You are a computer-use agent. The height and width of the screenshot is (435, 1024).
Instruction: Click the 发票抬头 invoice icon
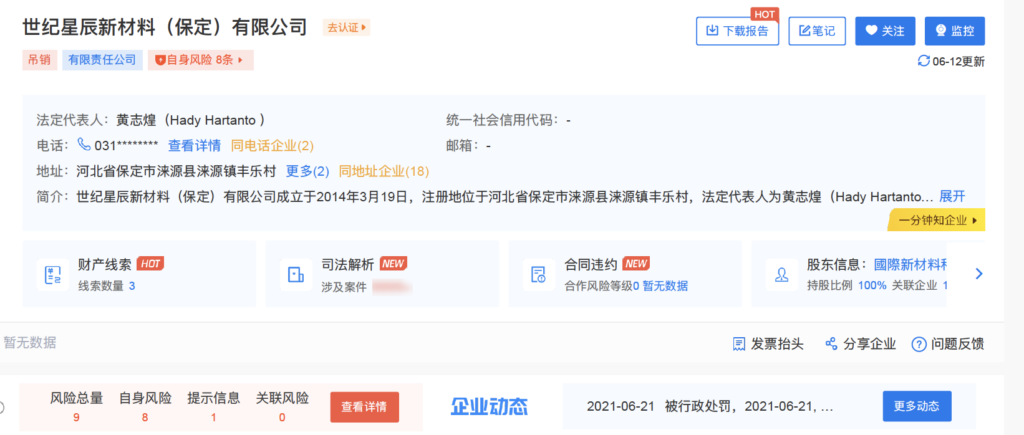click(739, 344)
